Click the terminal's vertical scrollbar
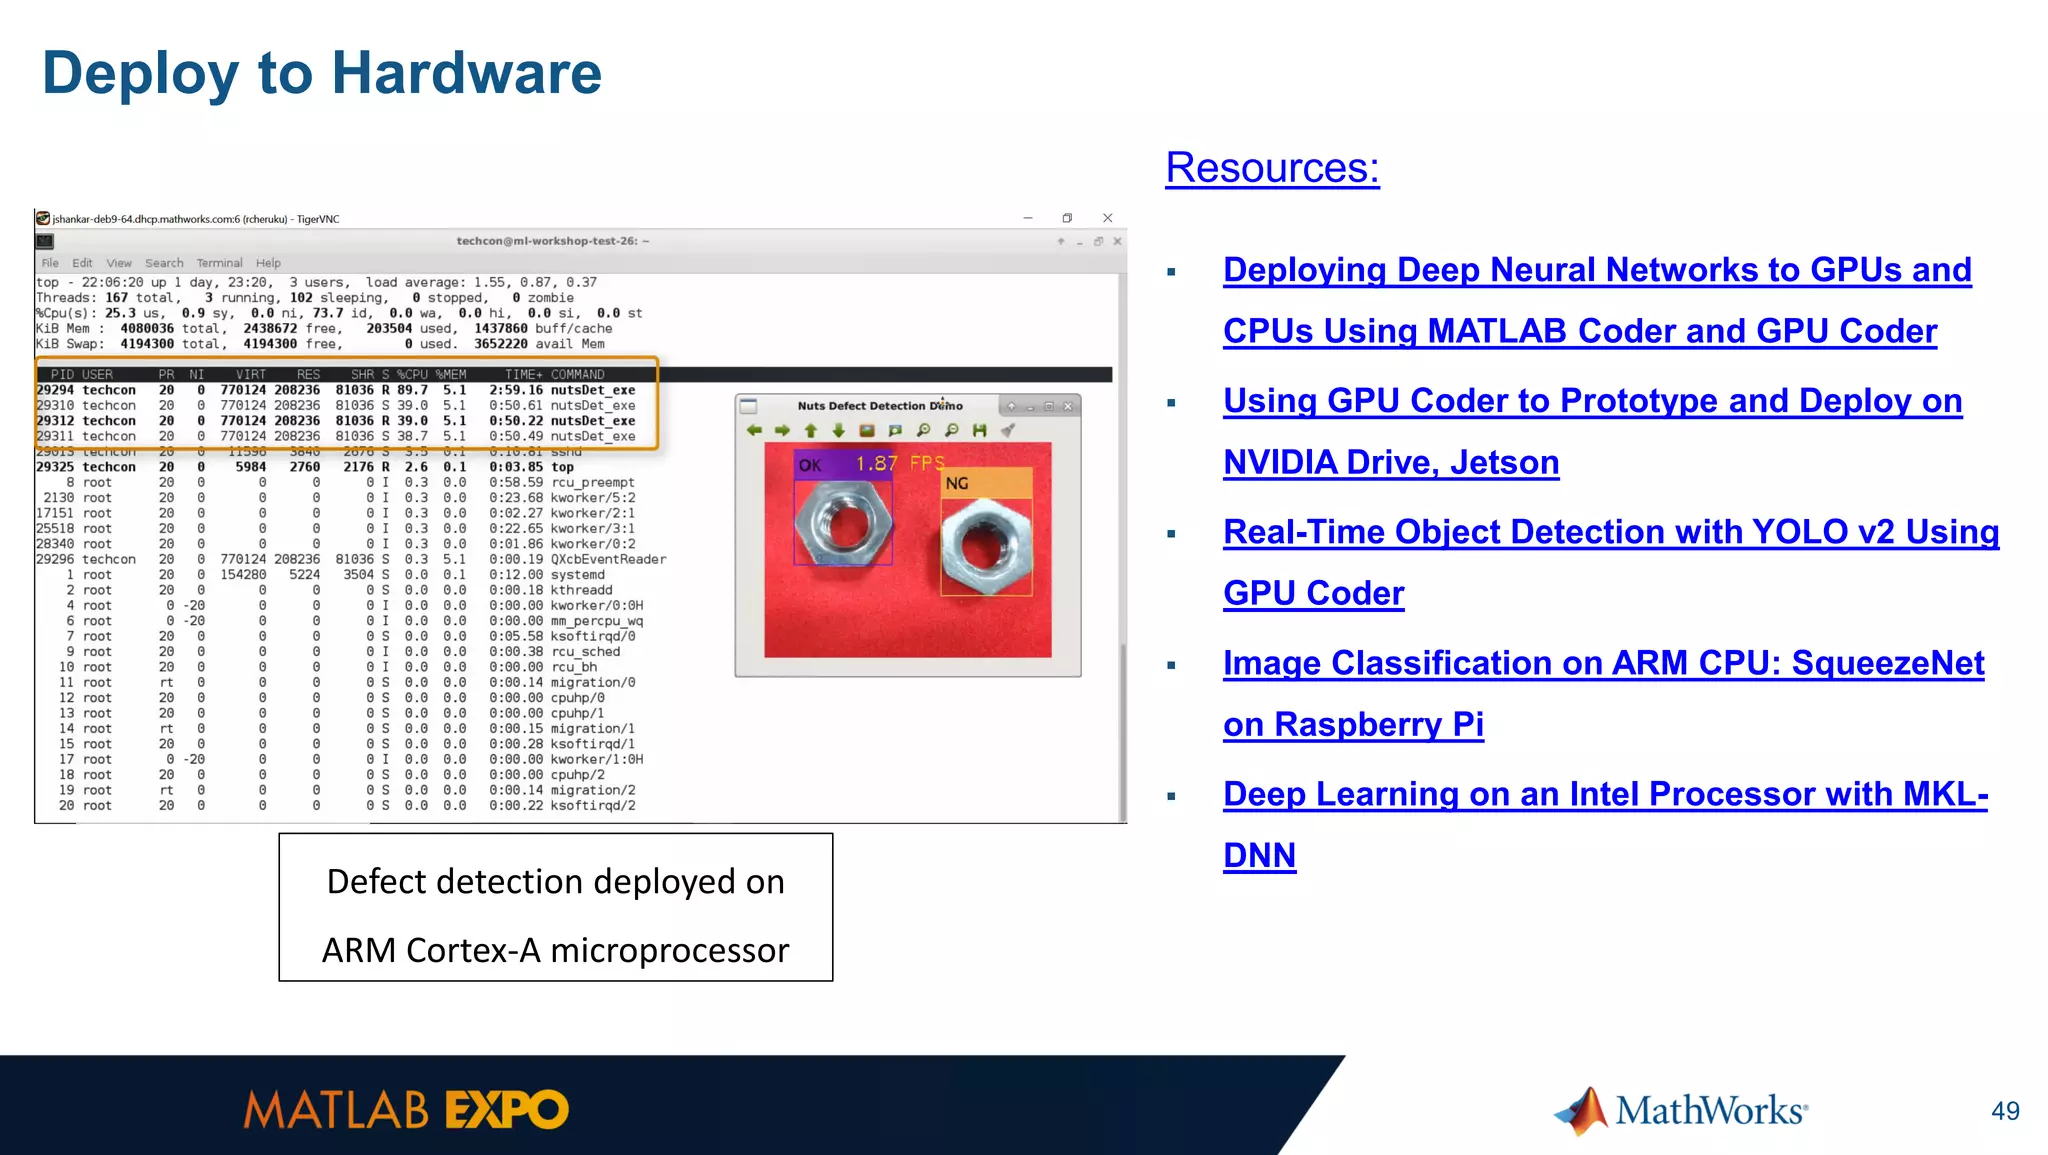This screenshot has height=1155, width=2048. pos(1122,730)
